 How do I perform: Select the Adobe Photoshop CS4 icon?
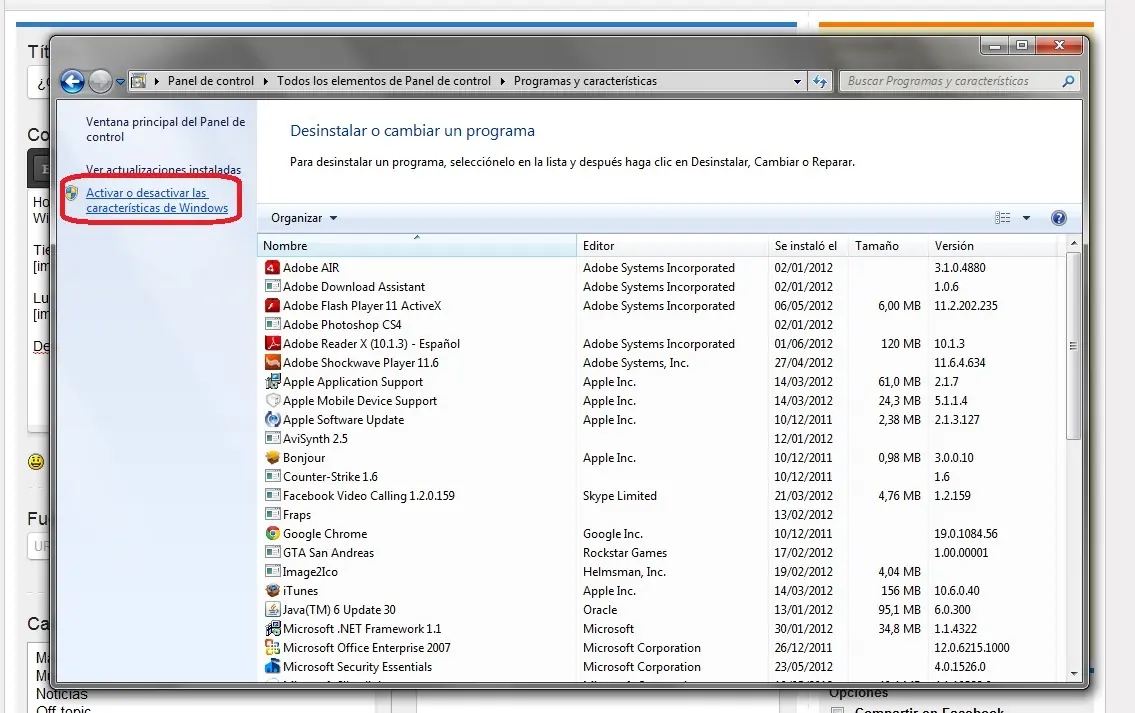(x=272, y=324)
